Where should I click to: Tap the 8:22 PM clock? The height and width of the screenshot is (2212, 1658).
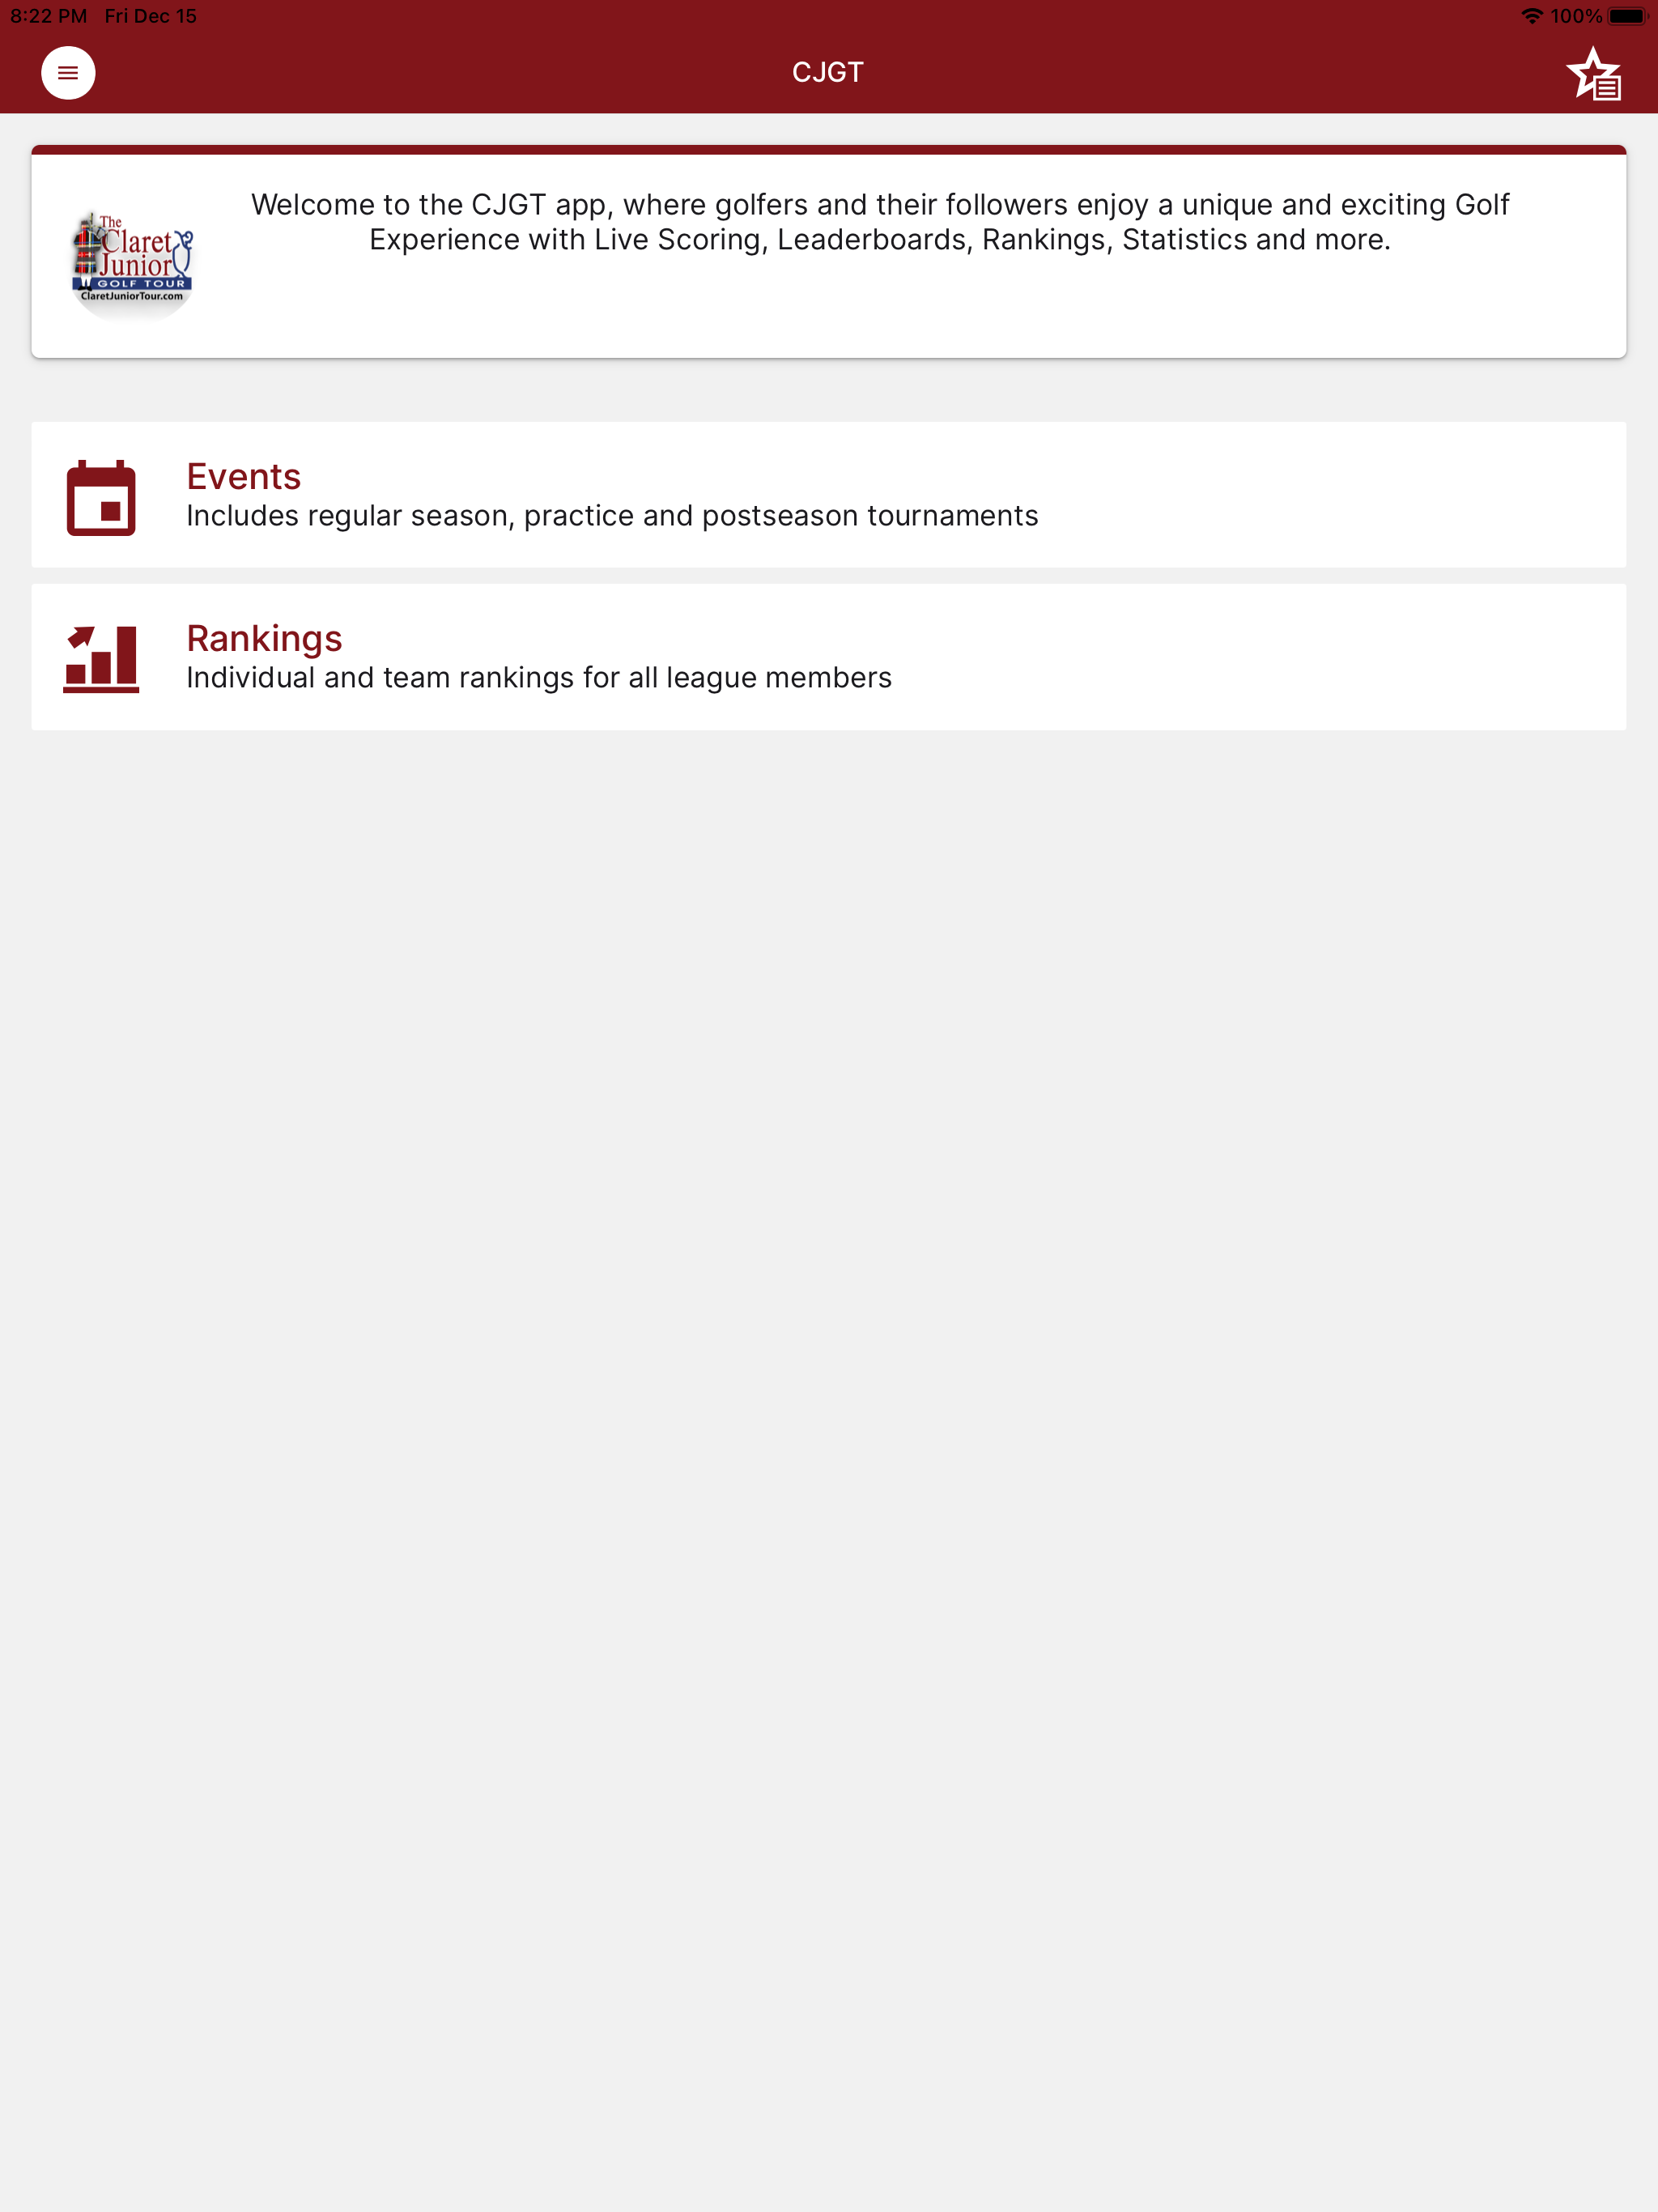pos(48,16)
